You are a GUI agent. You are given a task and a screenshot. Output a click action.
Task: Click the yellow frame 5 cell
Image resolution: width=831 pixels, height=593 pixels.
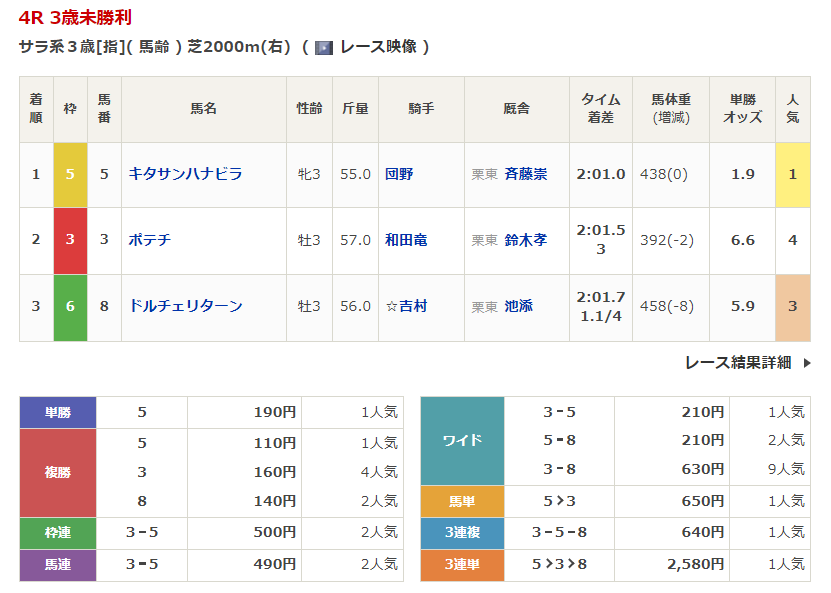click(x=70, y=174)
